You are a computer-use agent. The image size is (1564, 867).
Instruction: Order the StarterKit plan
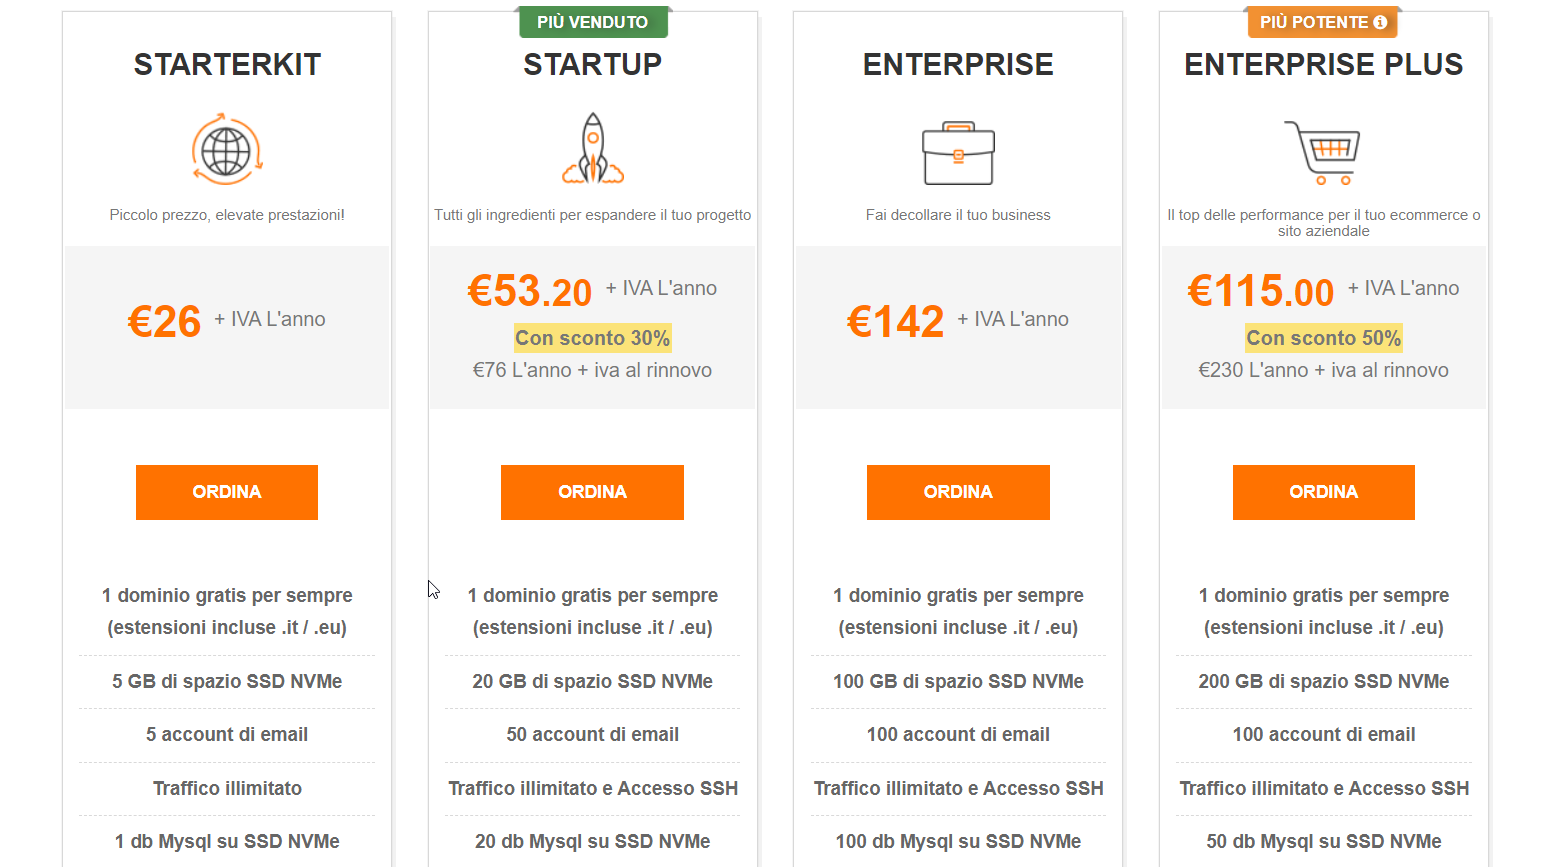[x=227, y=492]
